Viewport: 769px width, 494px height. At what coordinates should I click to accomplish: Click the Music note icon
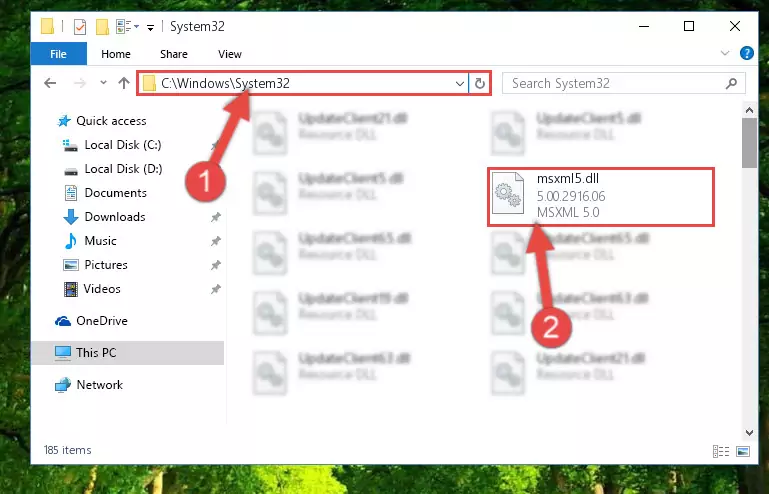pos(71,241)
